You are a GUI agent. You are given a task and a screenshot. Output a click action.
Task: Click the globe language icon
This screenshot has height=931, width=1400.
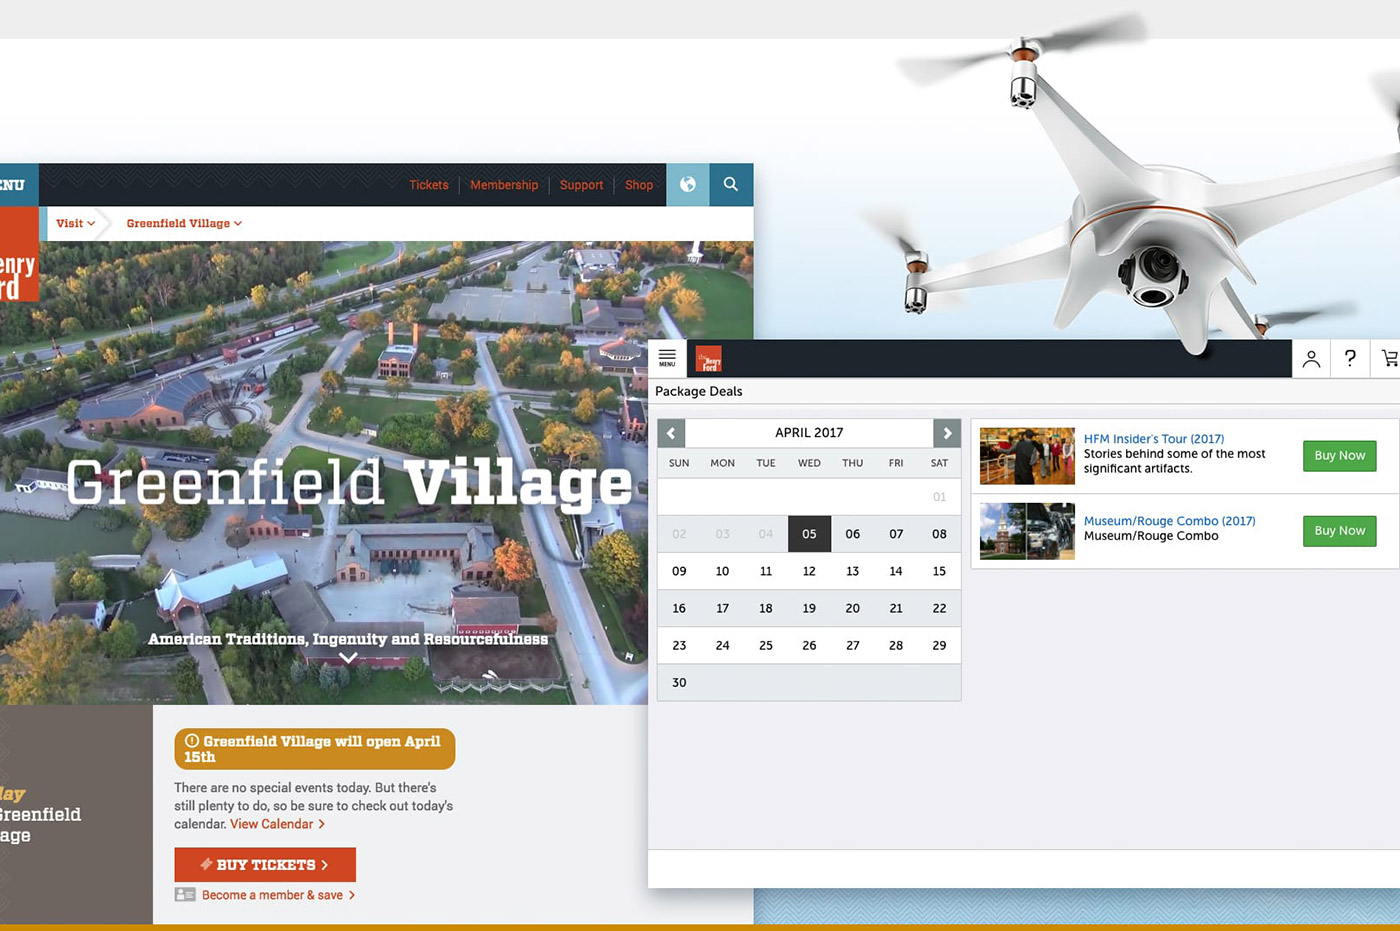(x=687, y=185)
